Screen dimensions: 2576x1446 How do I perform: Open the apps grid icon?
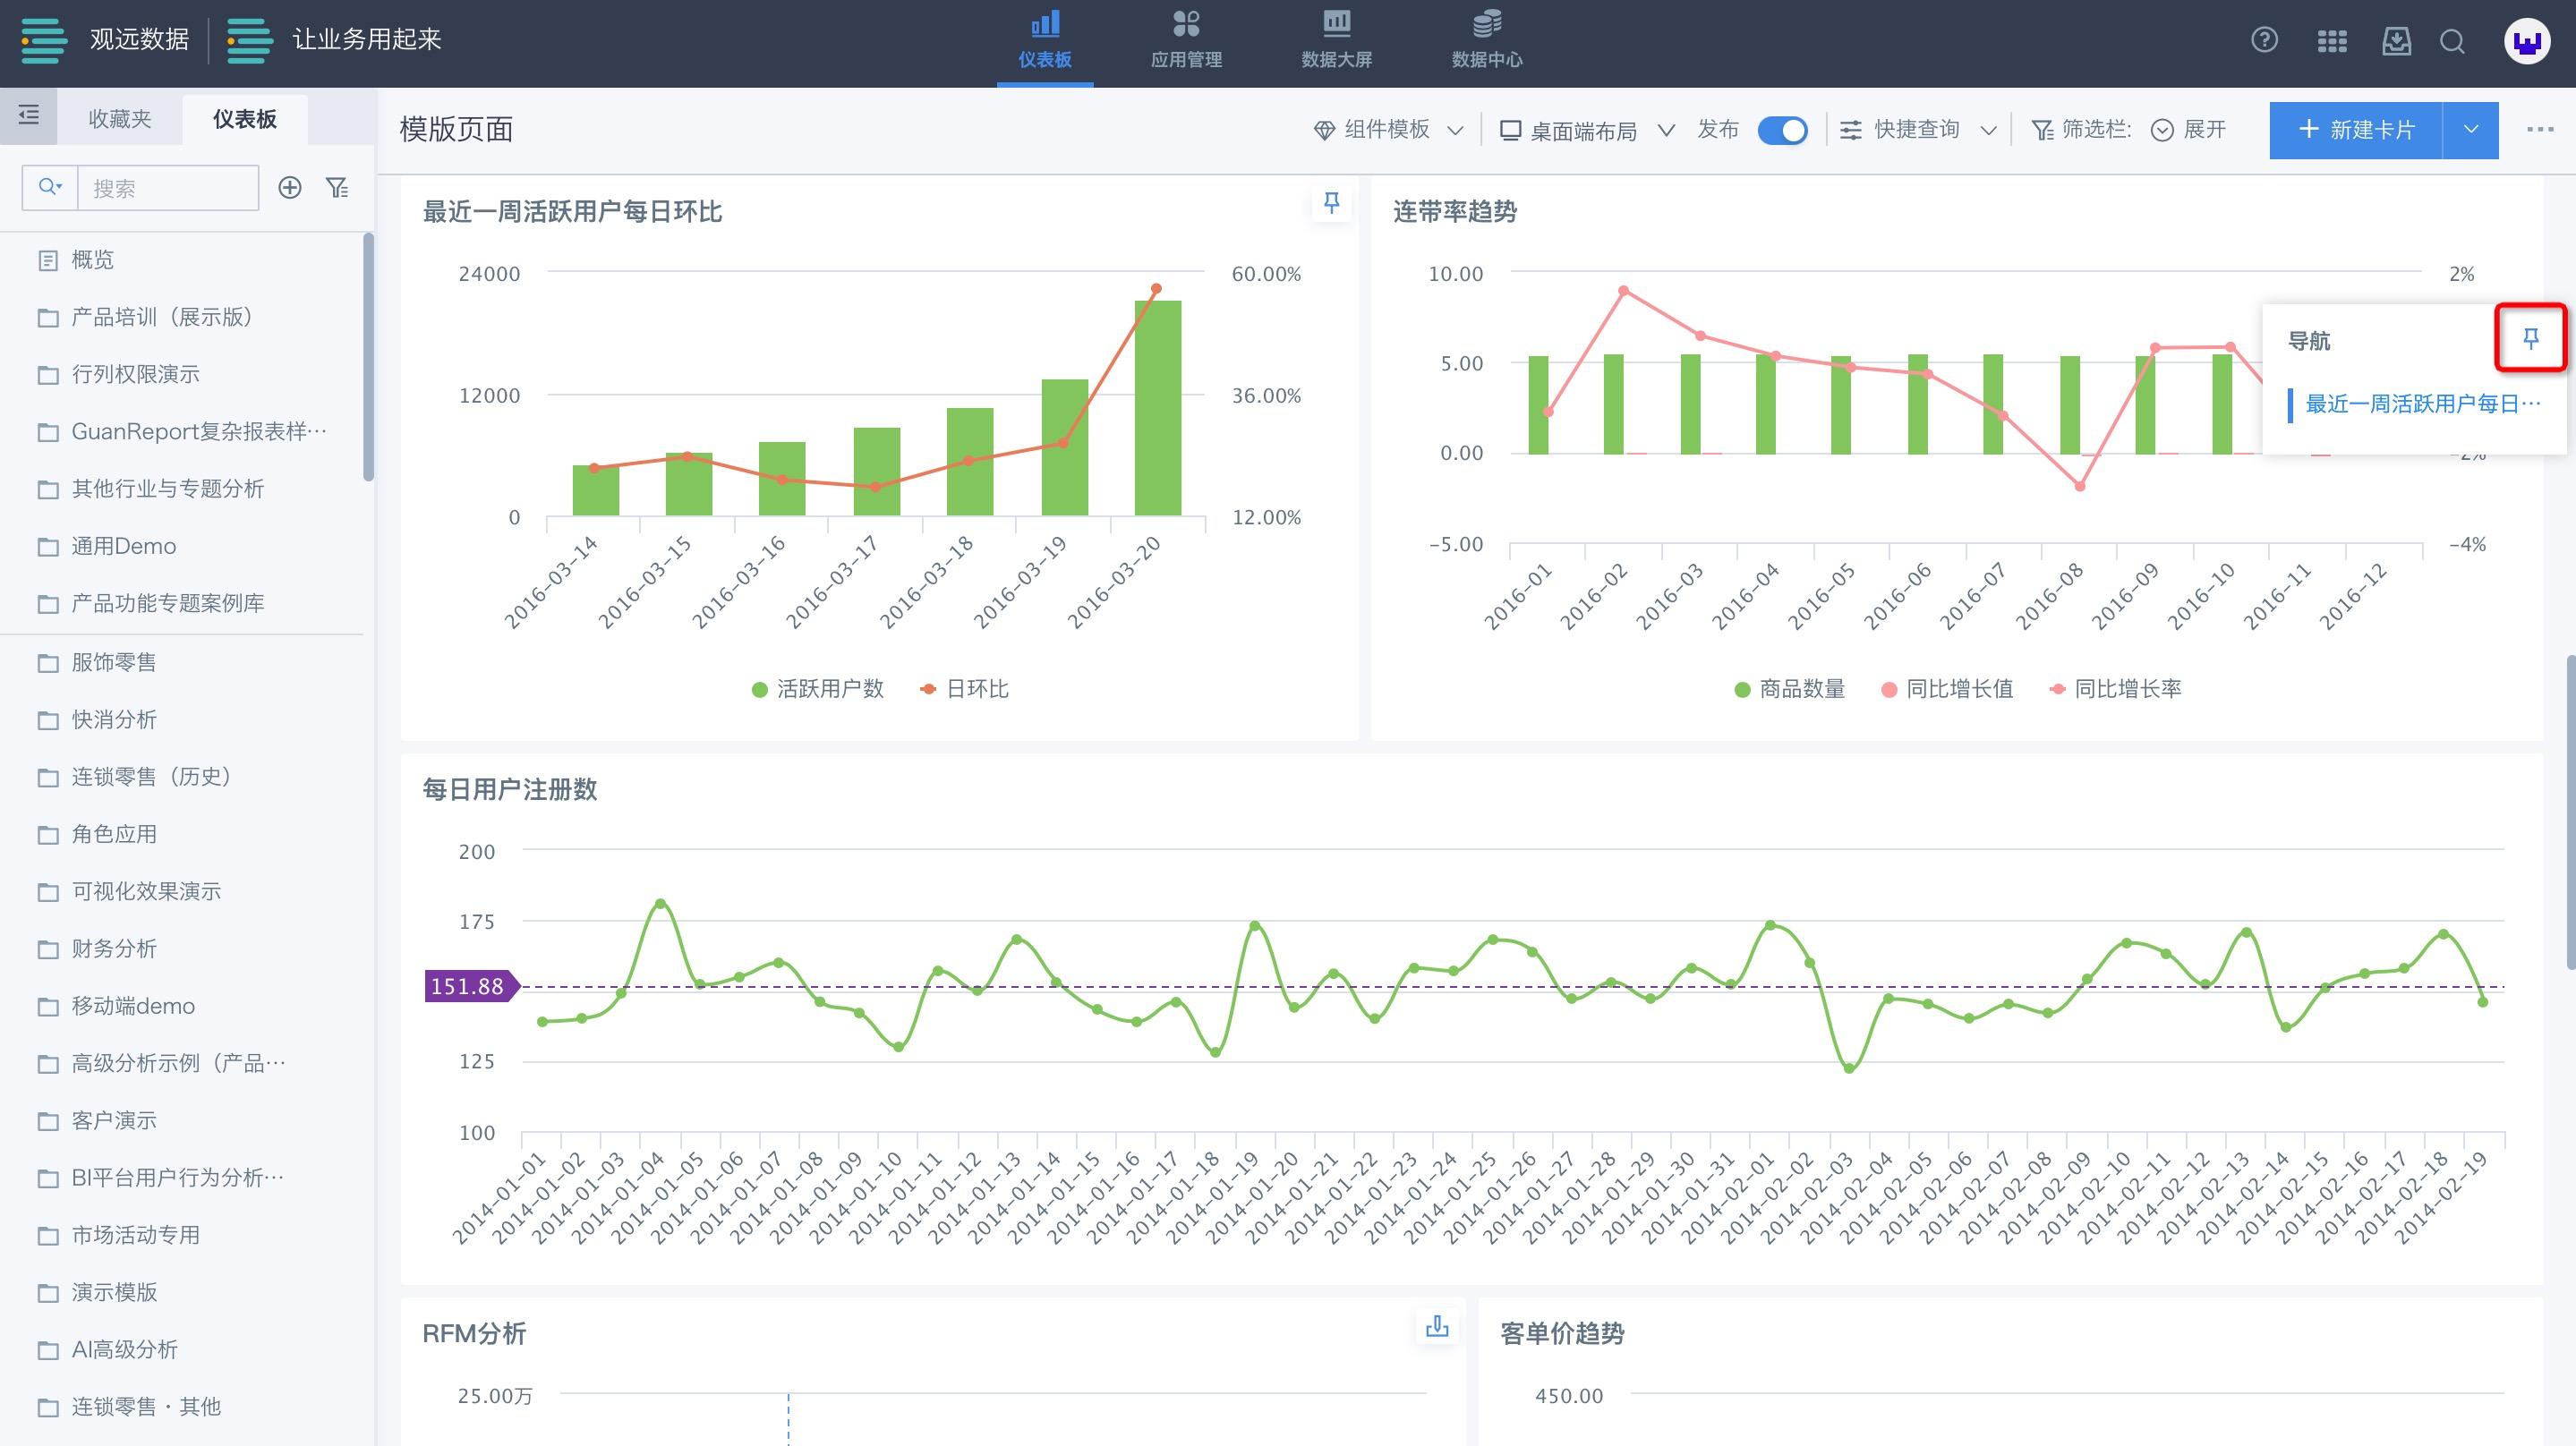point(2332,41)
